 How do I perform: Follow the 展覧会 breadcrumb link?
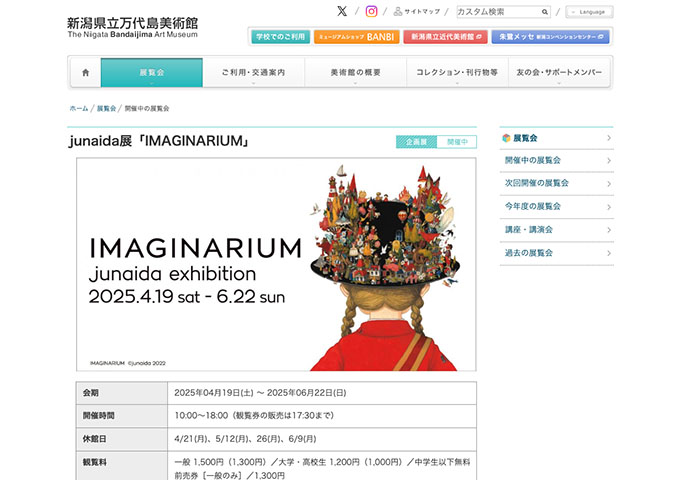tap(106, 108)
